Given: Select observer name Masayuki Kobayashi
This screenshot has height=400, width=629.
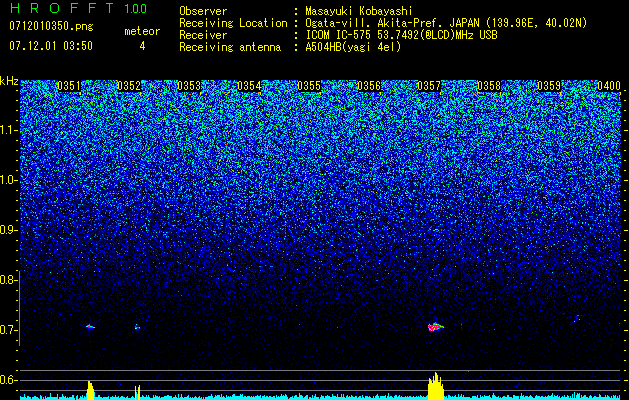Looking at the screenshot, I should point(359,11).
